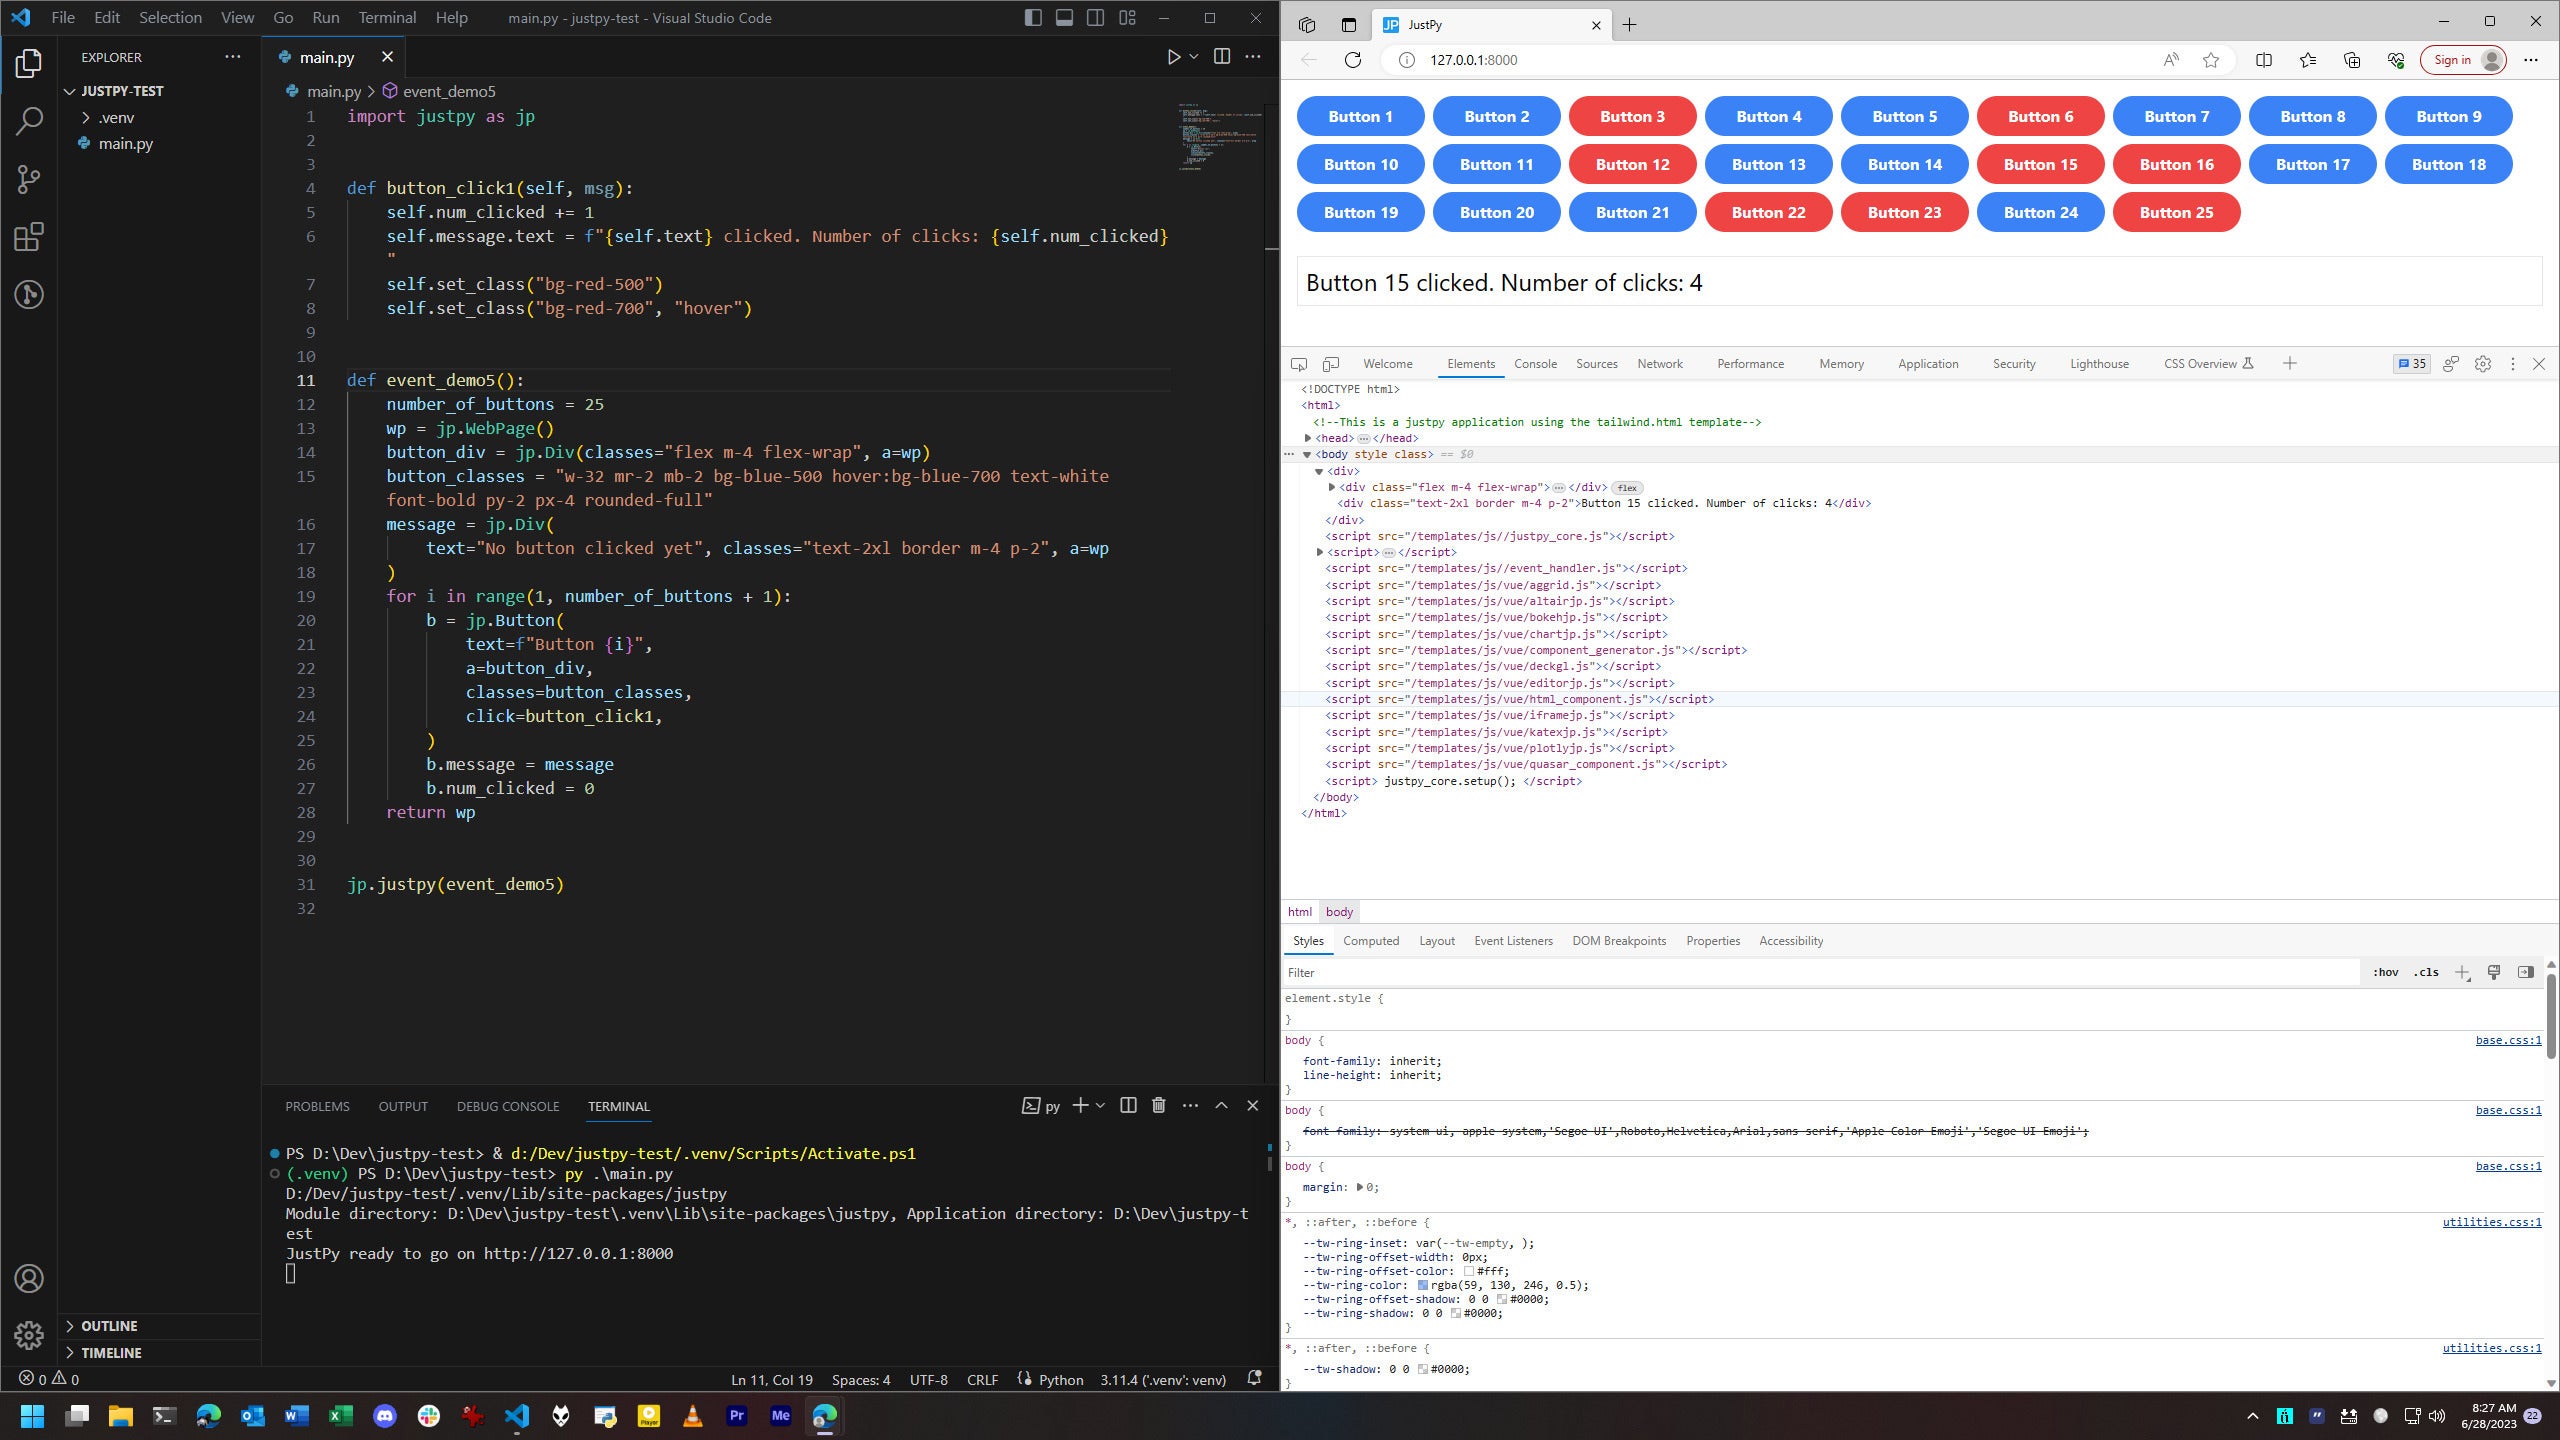The image size is (2560, 1440).
Task: Open Windows Start menu
Action: [32, 1415]
